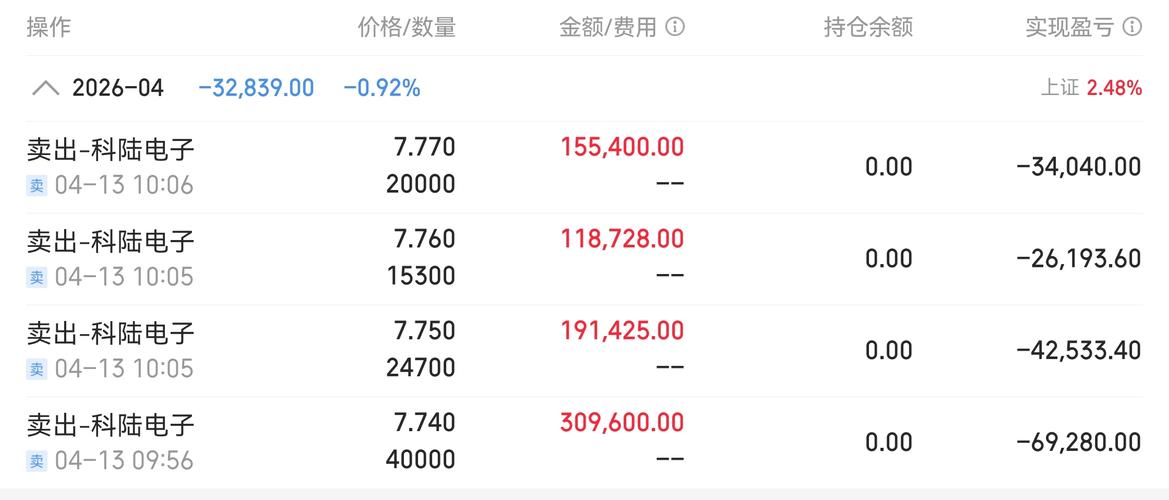This screenshot has height=500, width=1169.
Task: Click the 价格/数量 column header
Action: [406, 28]
